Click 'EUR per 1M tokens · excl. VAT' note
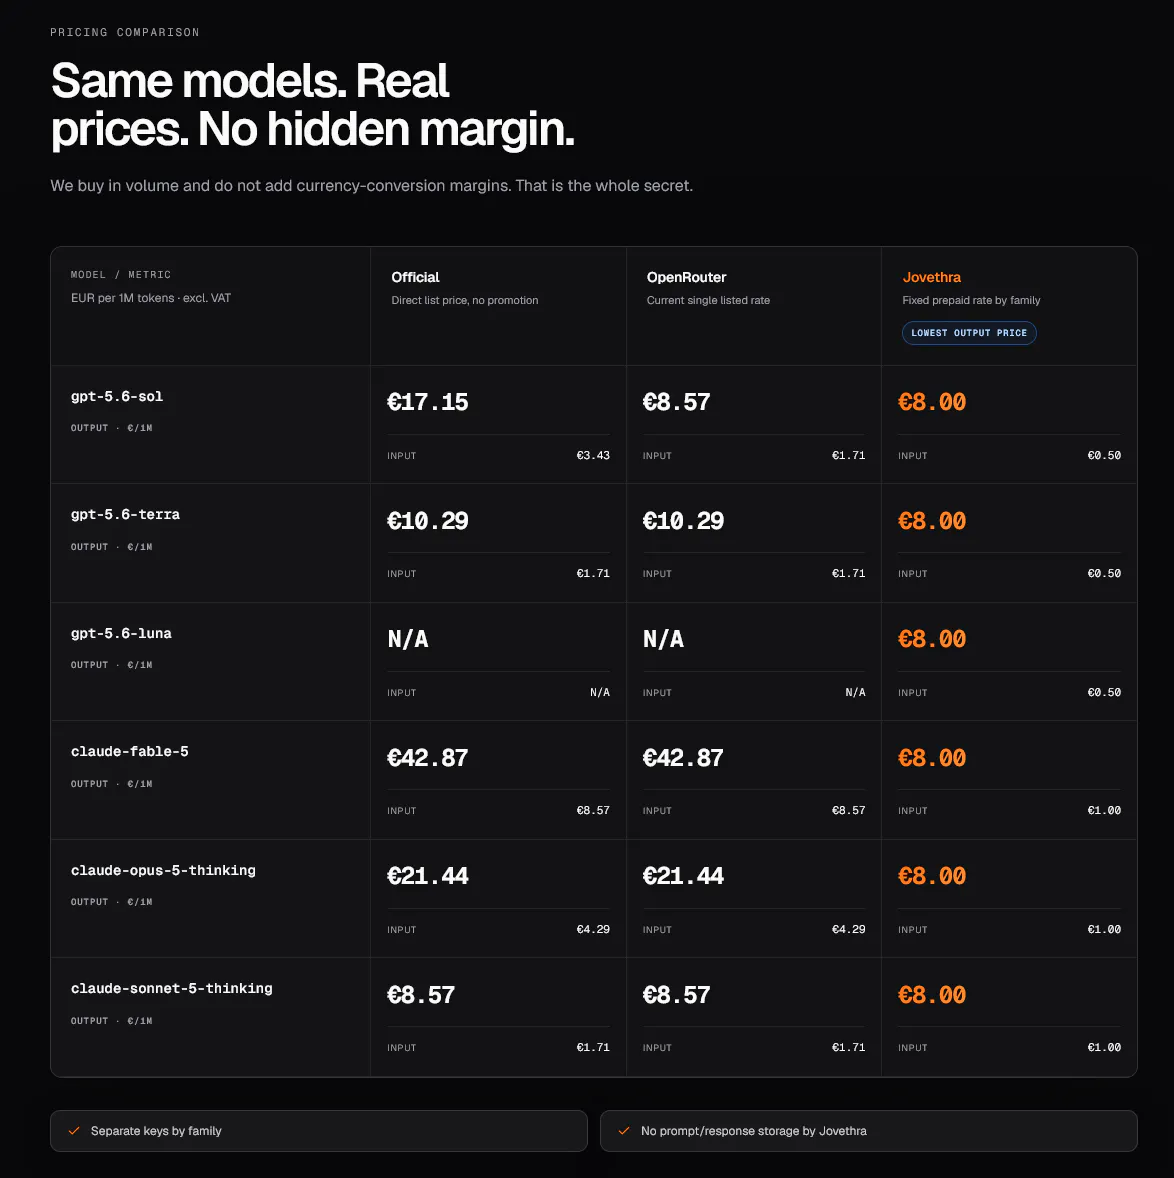The height and width of the screenshot is (1178, 1174). point(151,298)
